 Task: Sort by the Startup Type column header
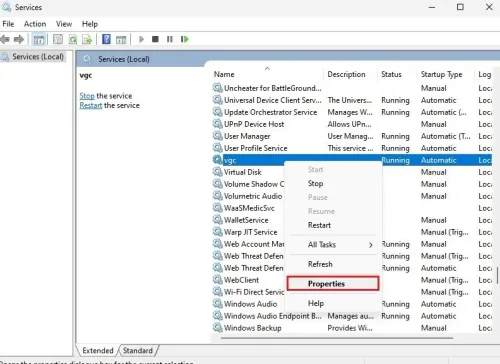point(441,74)
